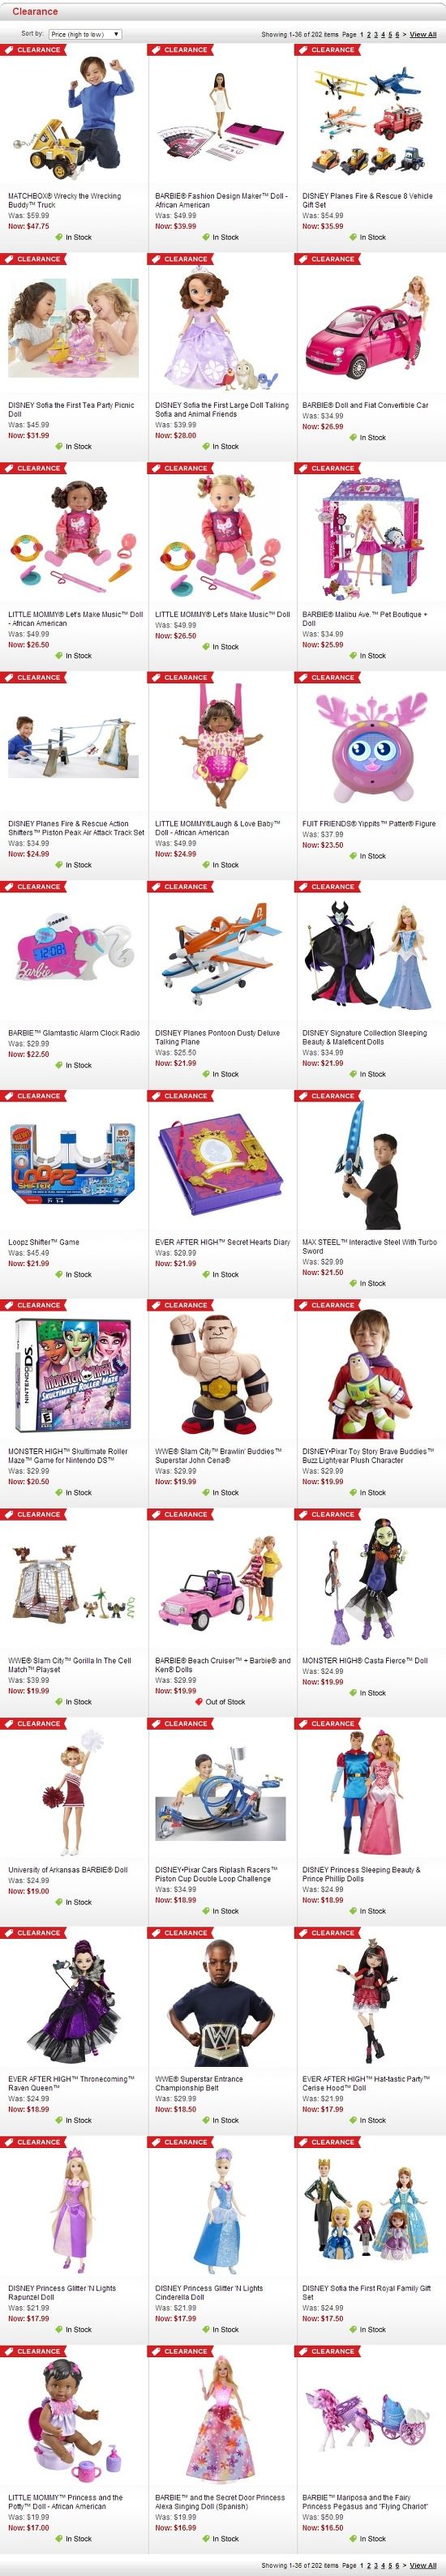Open the Loopz Shifter Game title link
Image resolution: width=446 pixels, height=2576 pixels.
point(44,1242)
